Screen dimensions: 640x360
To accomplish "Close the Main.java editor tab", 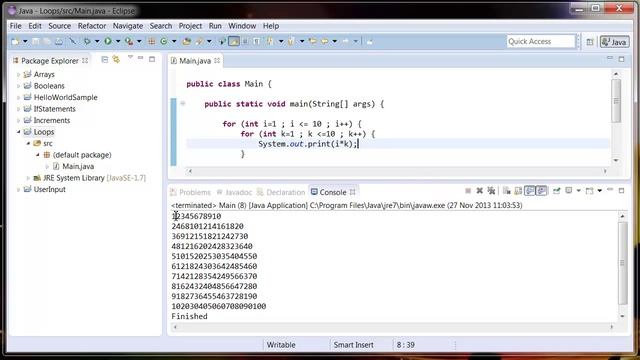I will pos(217,61).
